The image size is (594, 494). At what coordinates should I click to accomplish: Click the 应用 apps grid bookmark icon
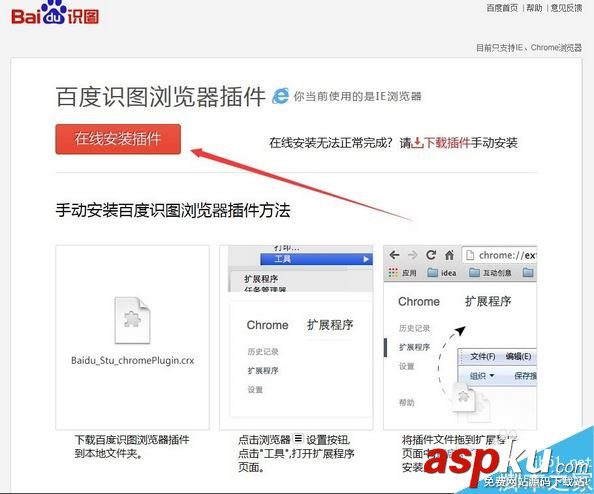click(393, 272)
